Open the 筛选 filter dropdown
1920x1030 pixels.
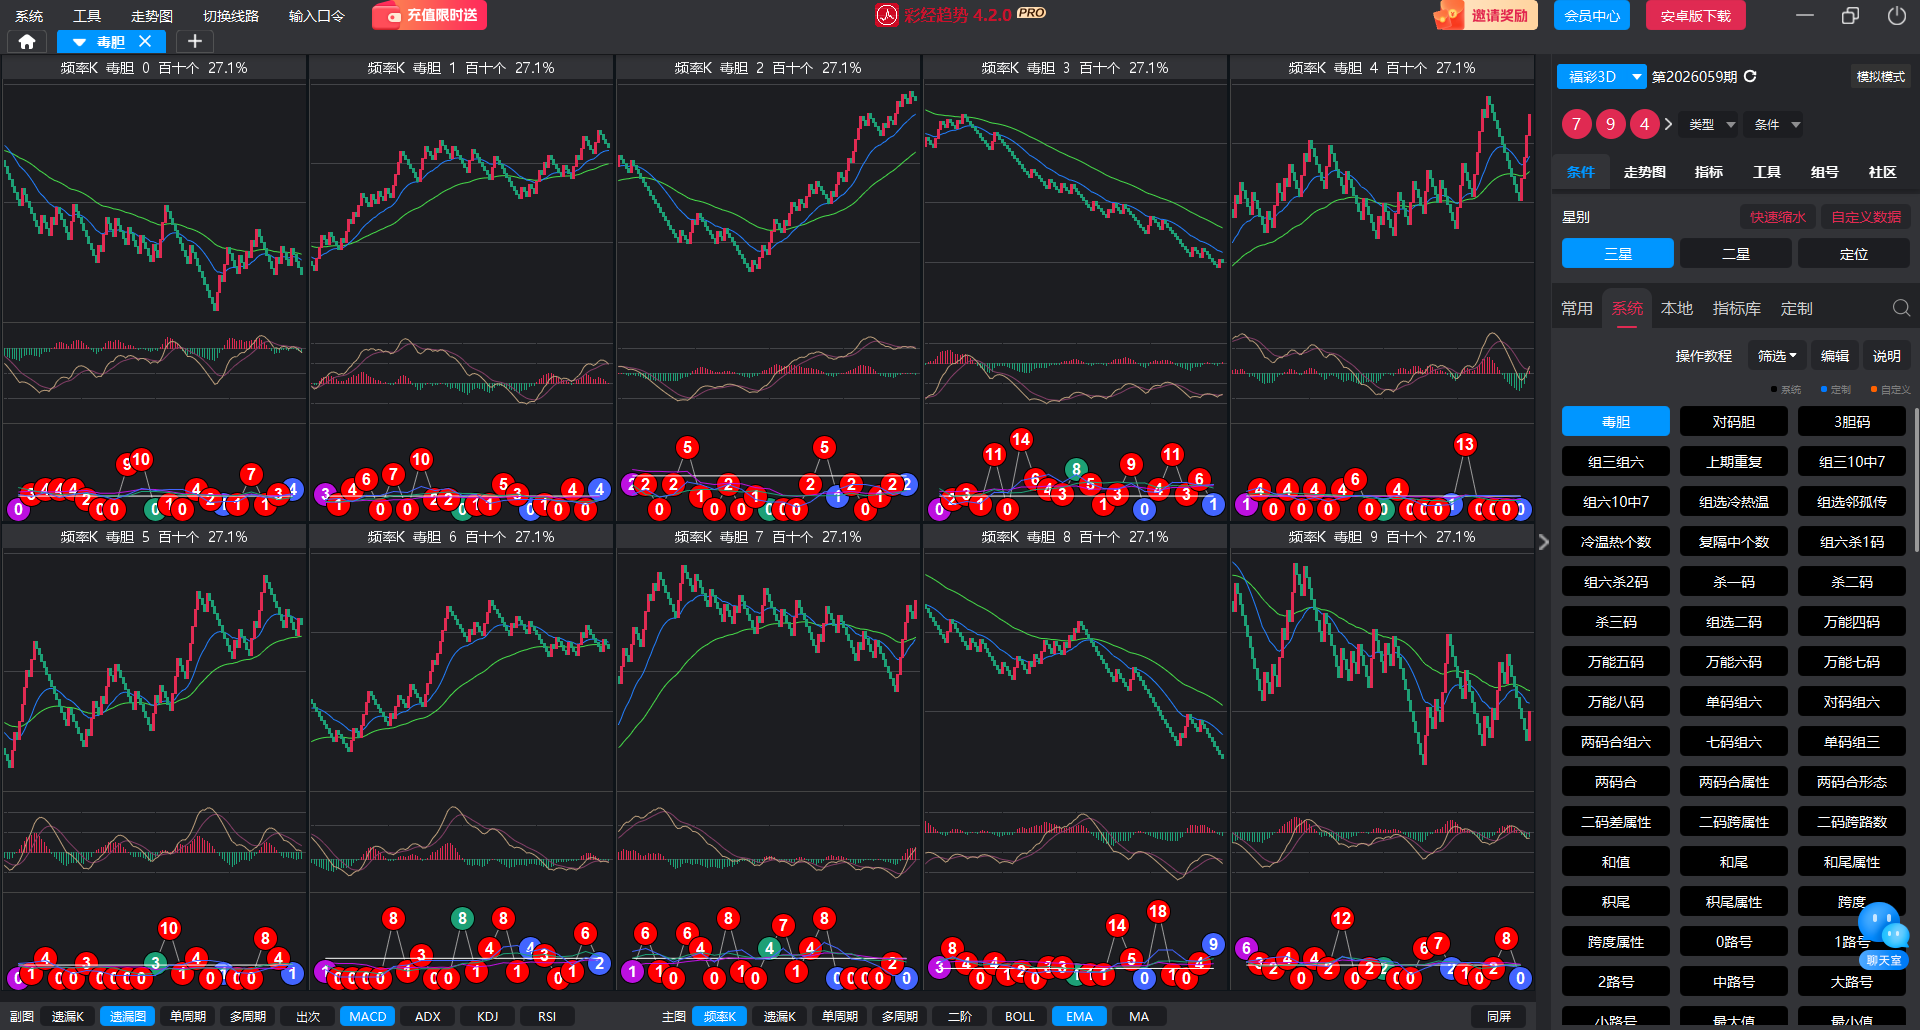[x=1777, y=356]
